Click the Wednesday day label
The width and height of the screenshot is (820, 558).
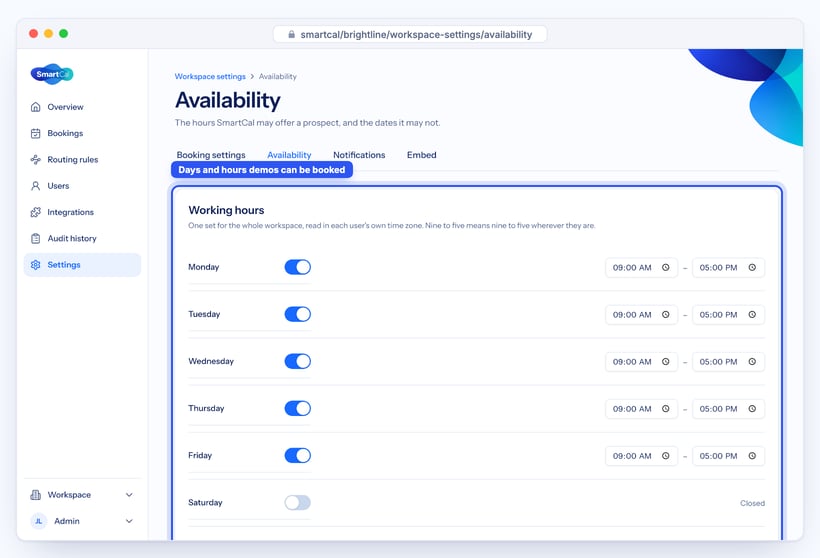211,361
